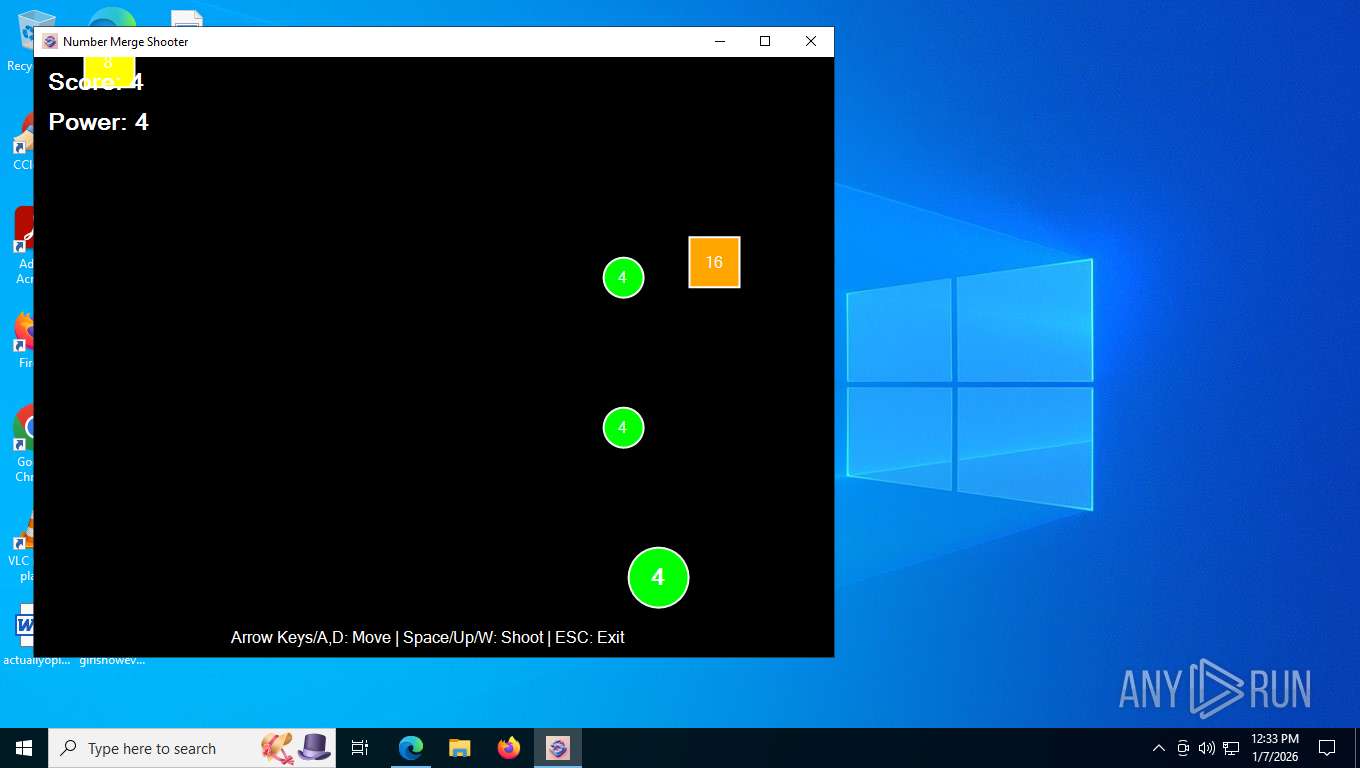The height and width of the screenshot is (768, 1360).
Task: Maximize the Number Merge Shooter window
Action: click(x=765, y=42)
